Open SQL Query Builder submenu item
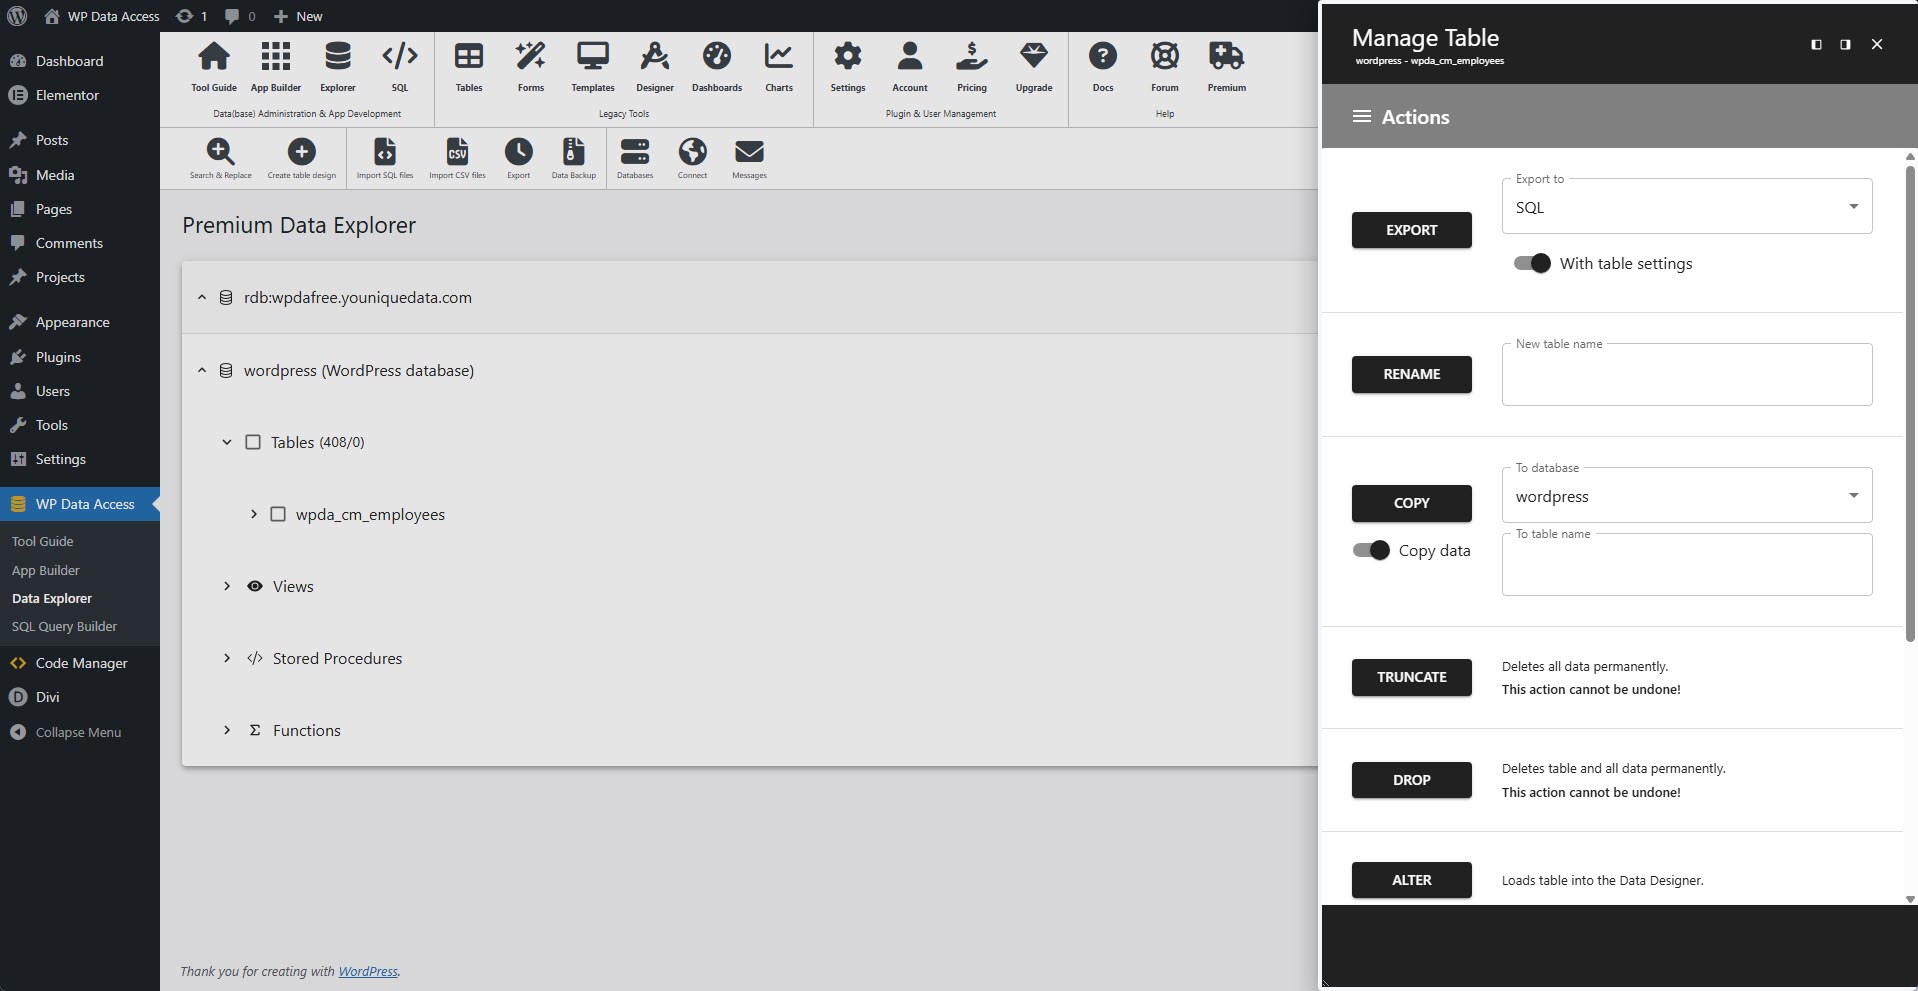 tap(64, 626)
